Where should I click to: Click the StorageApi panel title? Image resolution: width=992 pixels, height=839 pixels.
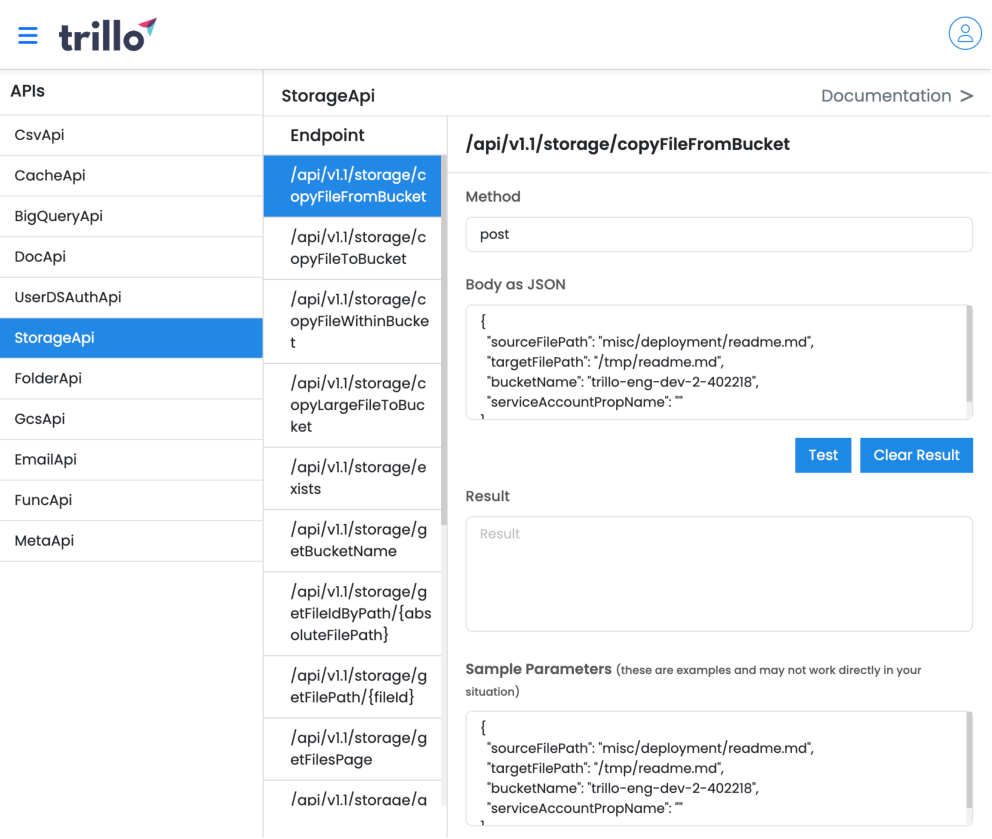point(328,96)
